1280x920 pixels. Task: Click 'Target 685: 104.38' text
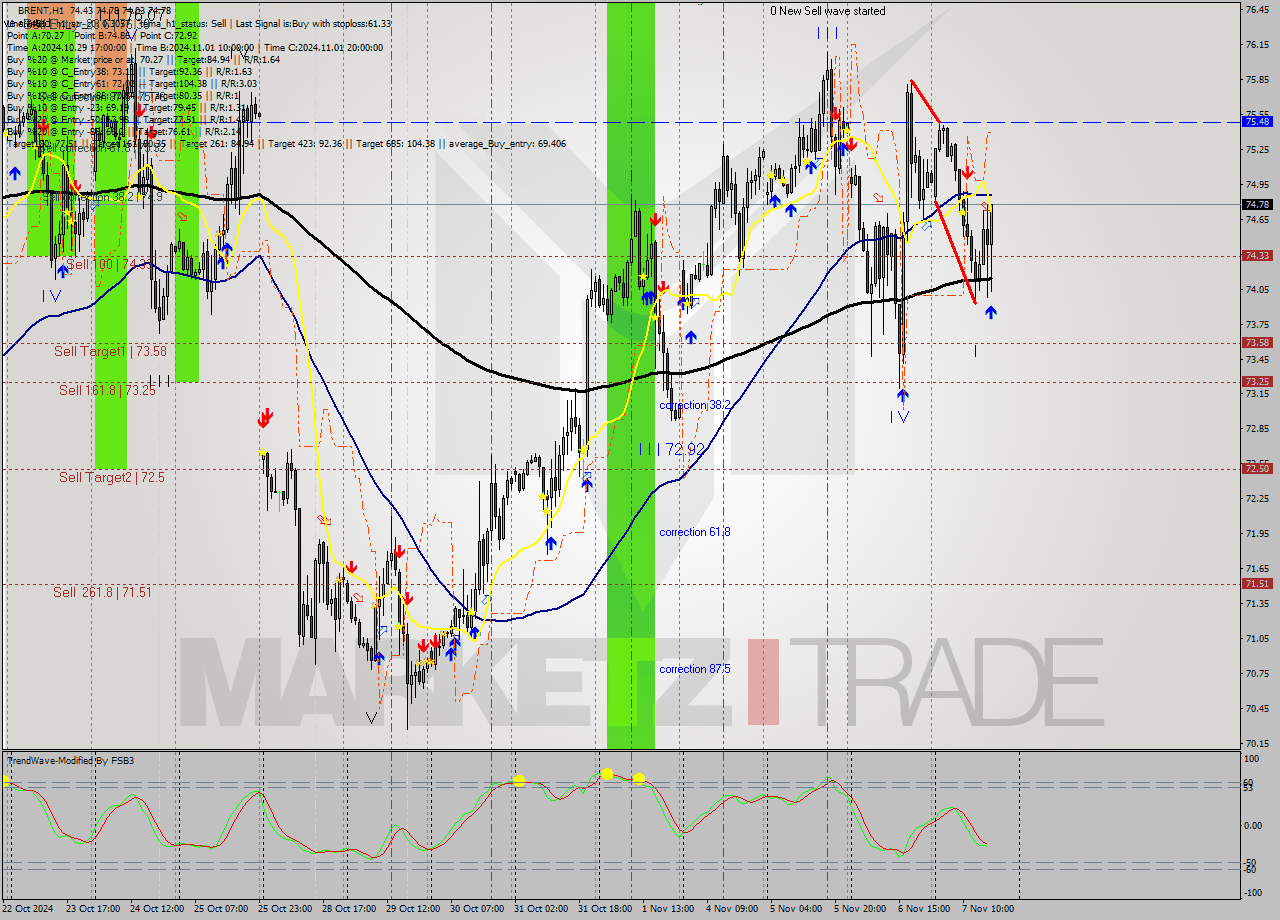392,143
